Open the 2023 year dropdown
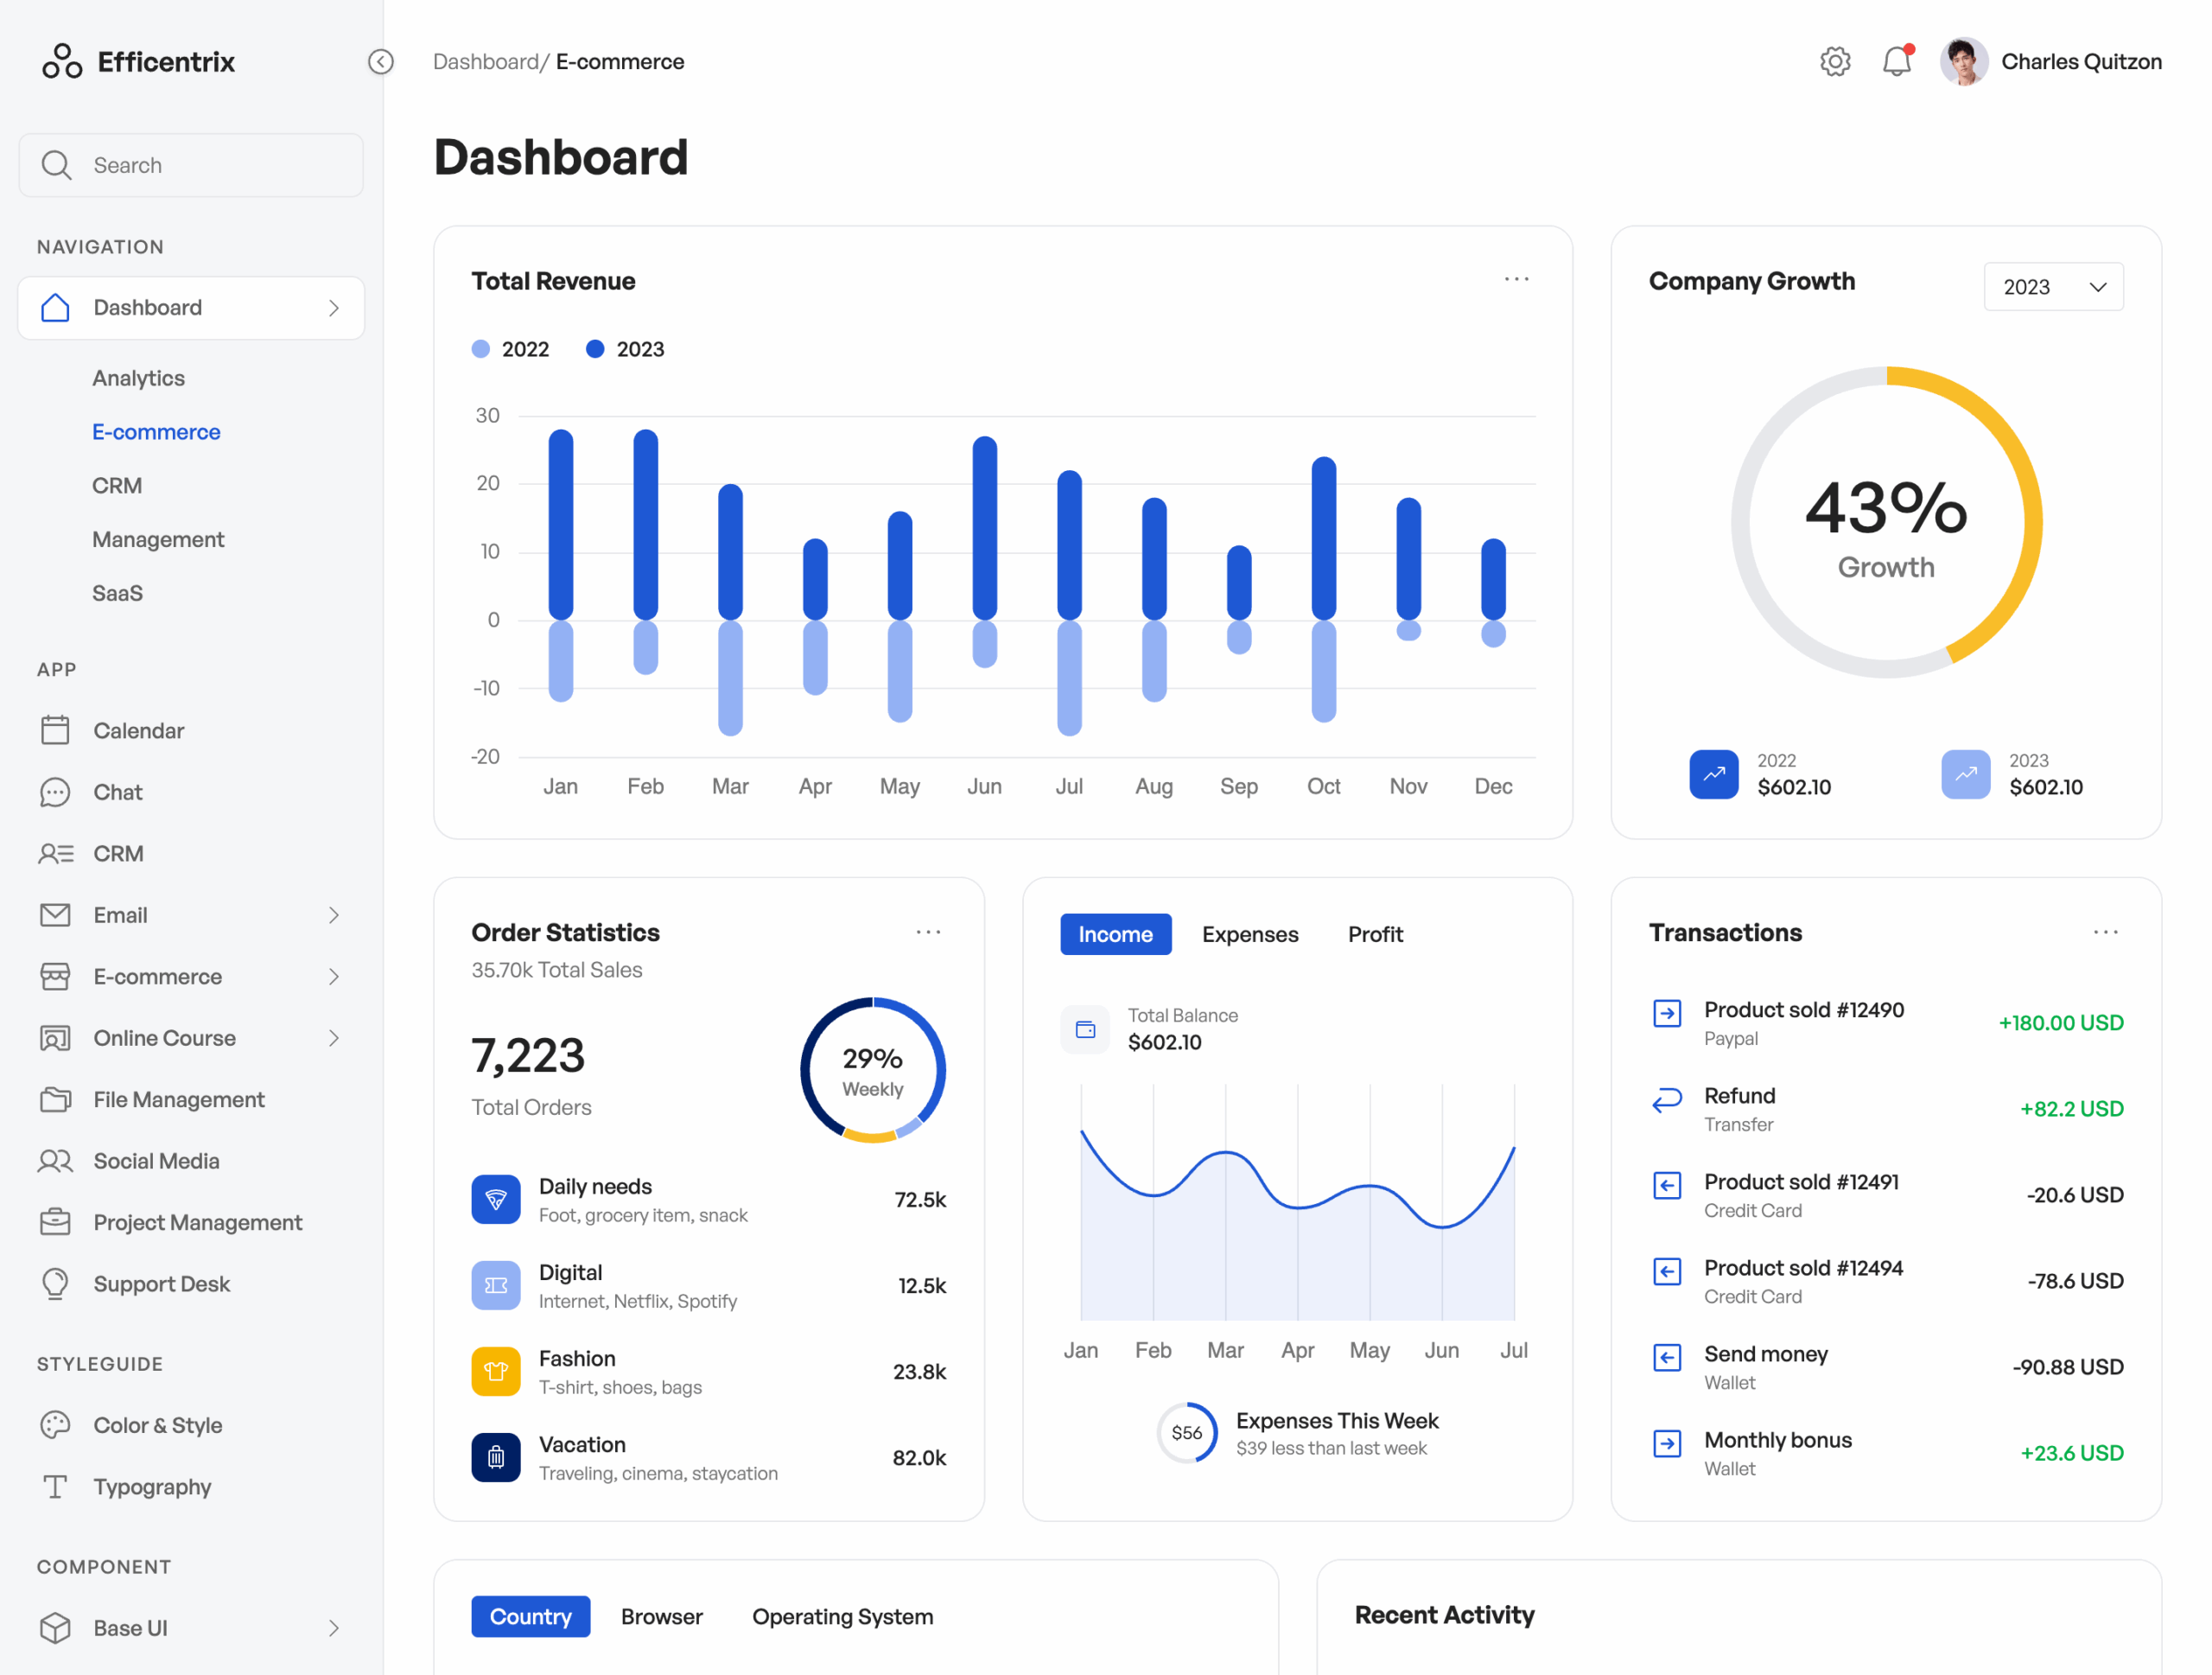The height and width of the screenshot is (1675, 2212). pos(2053,287)
